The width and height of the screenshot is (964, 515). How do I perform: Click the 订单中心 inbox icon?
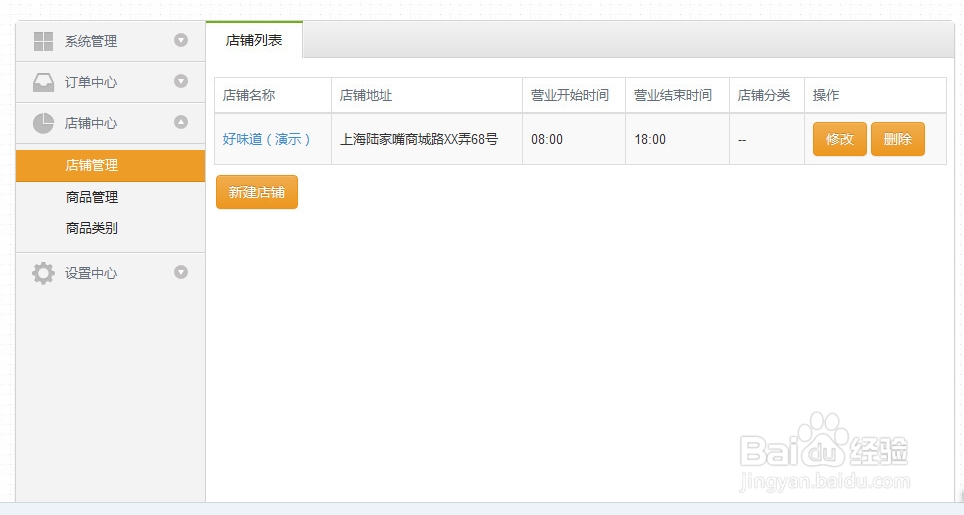(x=43, y=82)
